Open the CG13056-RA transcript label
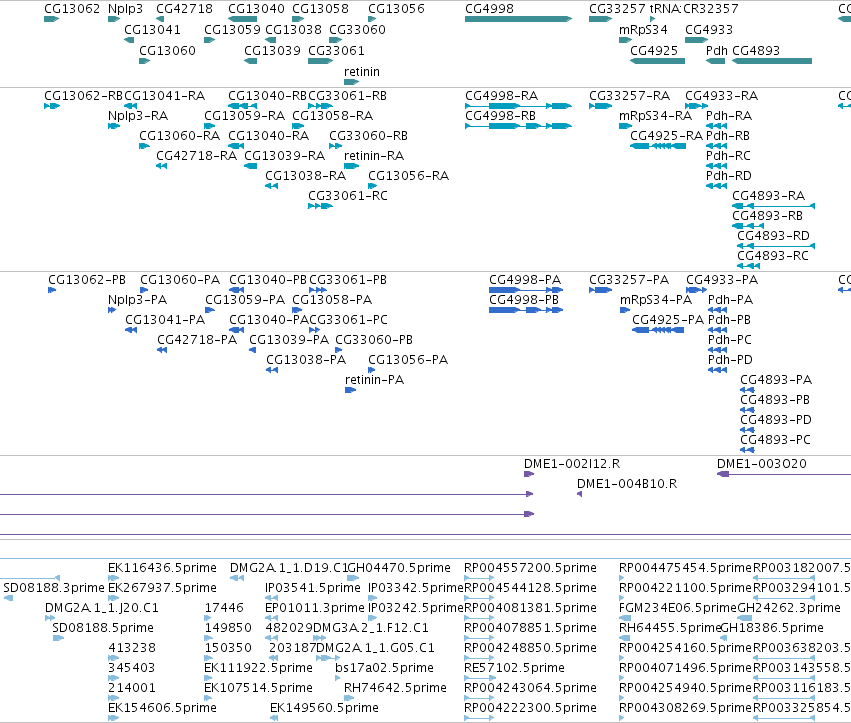Screen dimensions: 851x723 tap(409, 176)
